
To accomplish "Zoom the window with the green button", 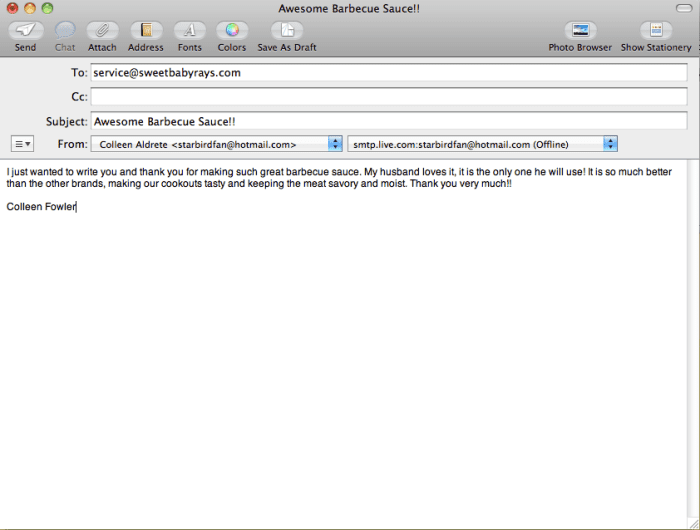I will [x=47, y=8].
